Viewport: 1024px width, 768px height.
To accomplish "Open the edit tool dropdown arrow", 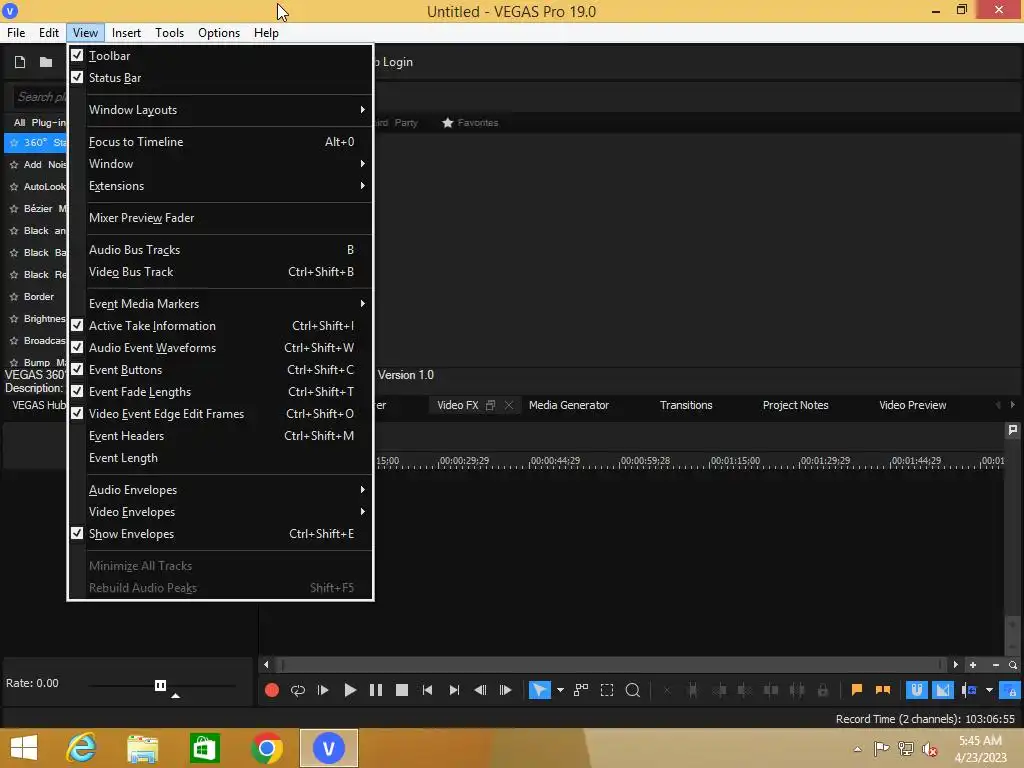I will coord(560,690).
